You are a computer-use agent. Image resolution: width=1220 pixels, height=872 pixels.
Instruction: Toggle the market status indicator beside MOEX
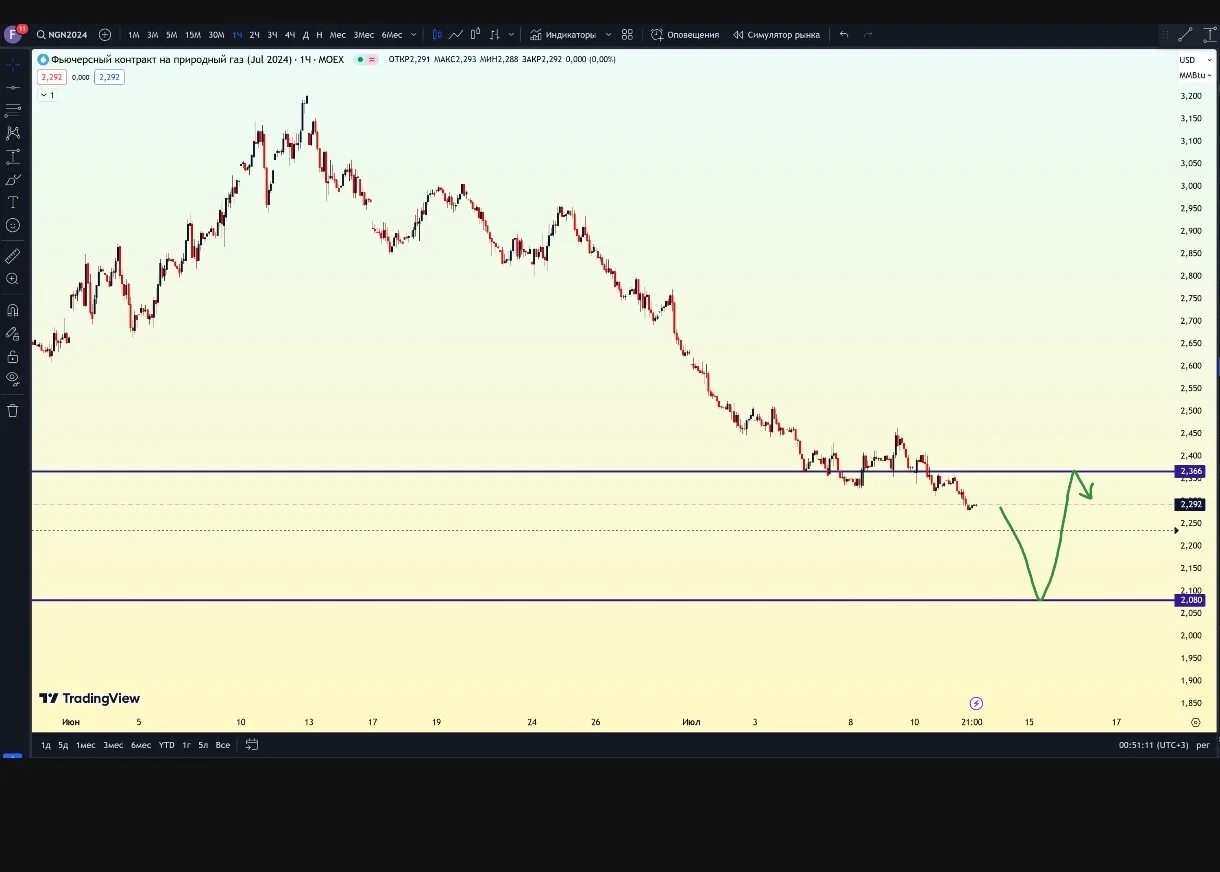tap(360, 60)
